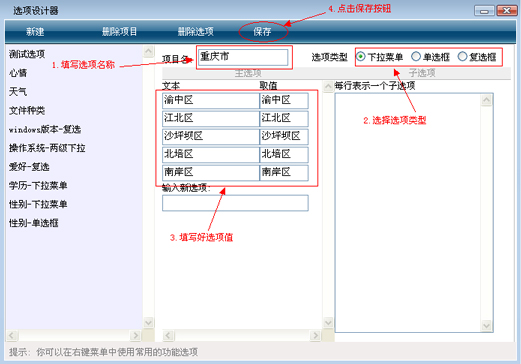Click the 北培区 text cell

pos(211,155)
